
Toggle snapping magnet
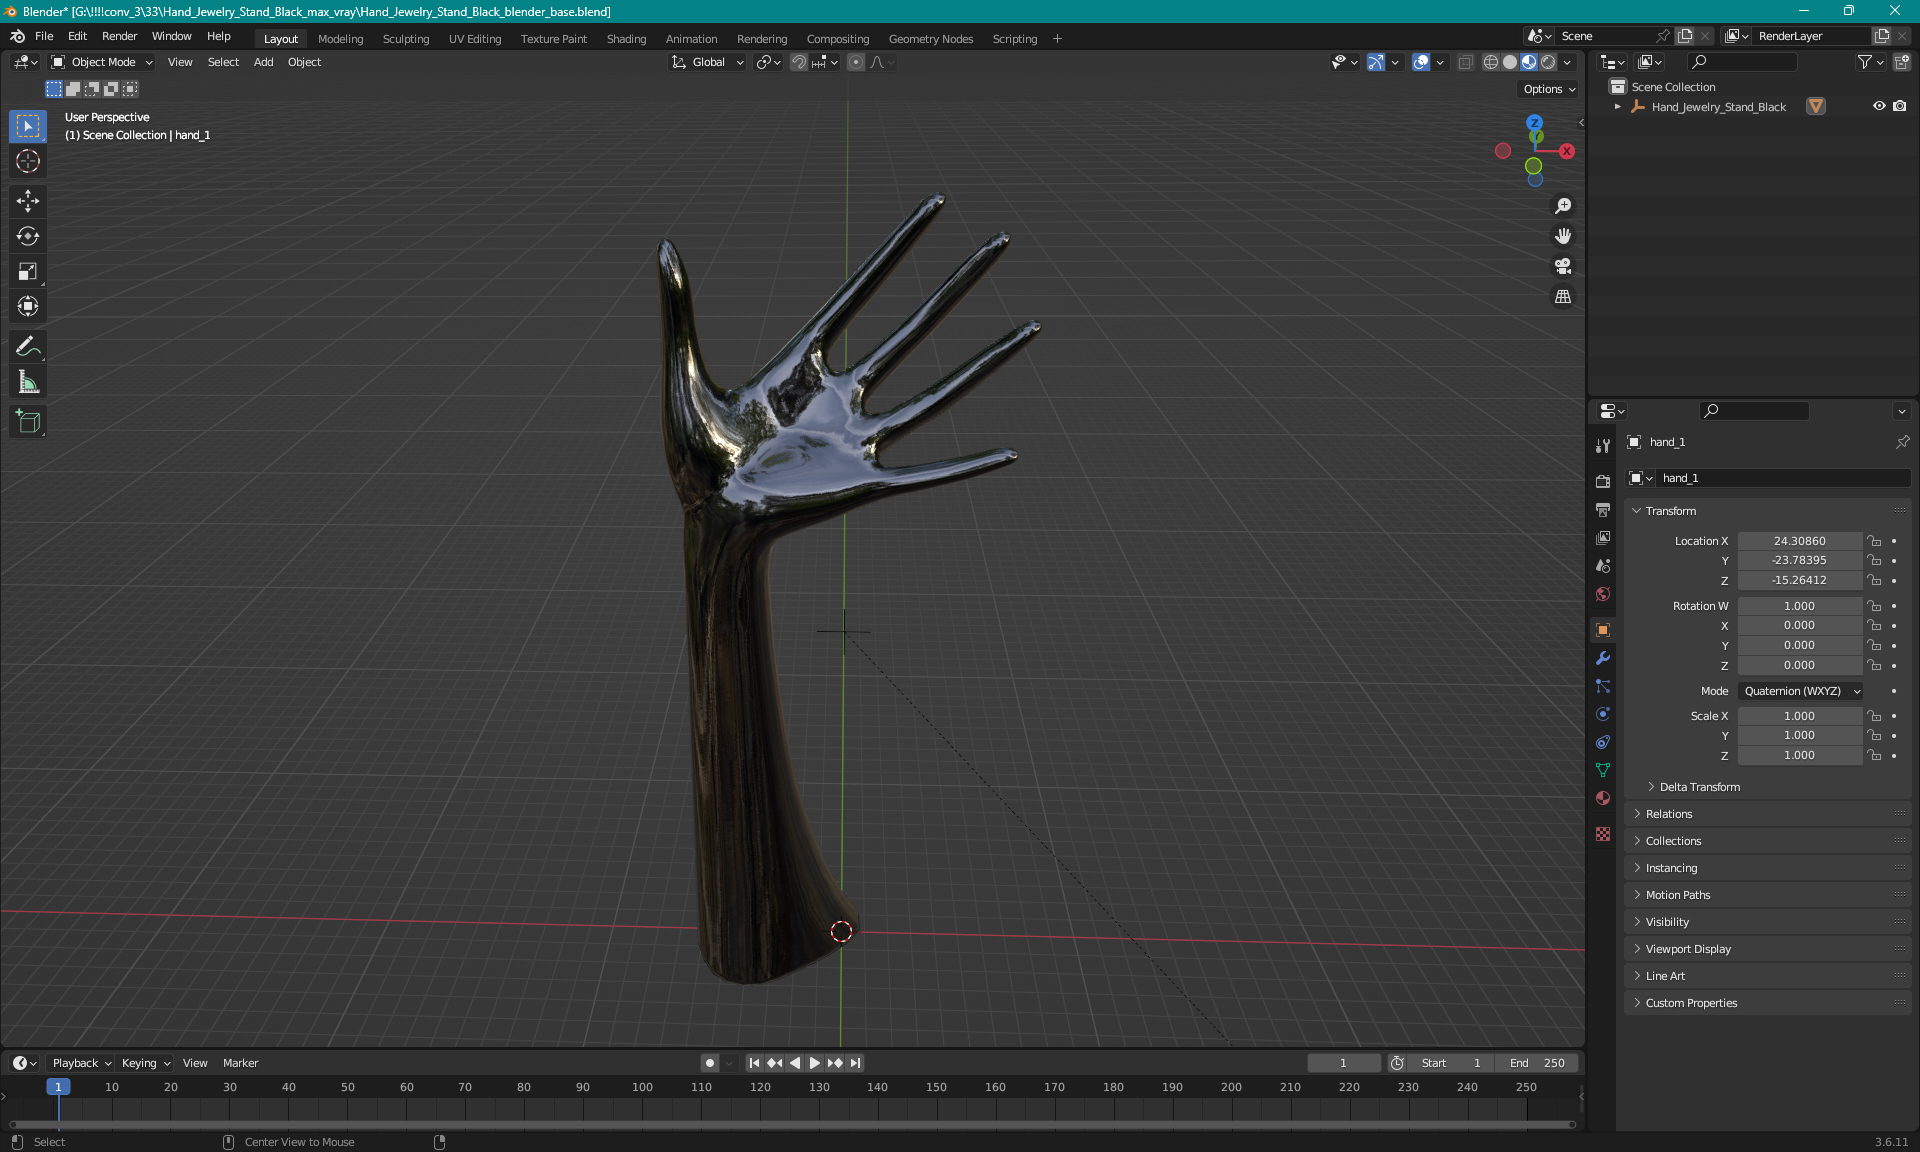pos(799,62)
